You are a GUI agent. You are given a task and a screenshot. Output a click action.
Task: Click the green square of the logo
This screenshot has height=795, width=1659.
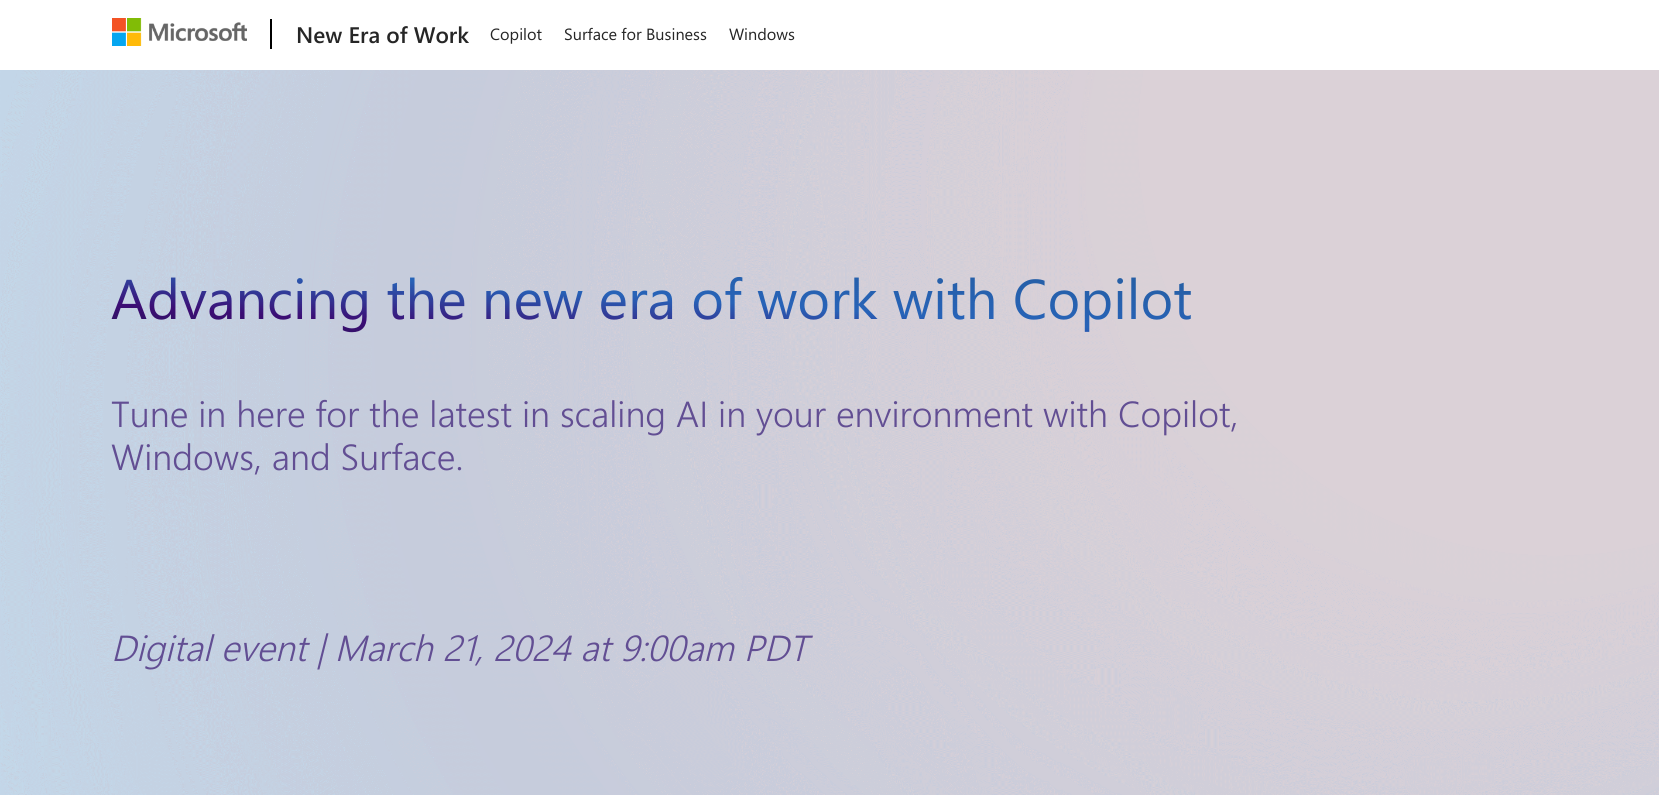[x=132, y=24]
